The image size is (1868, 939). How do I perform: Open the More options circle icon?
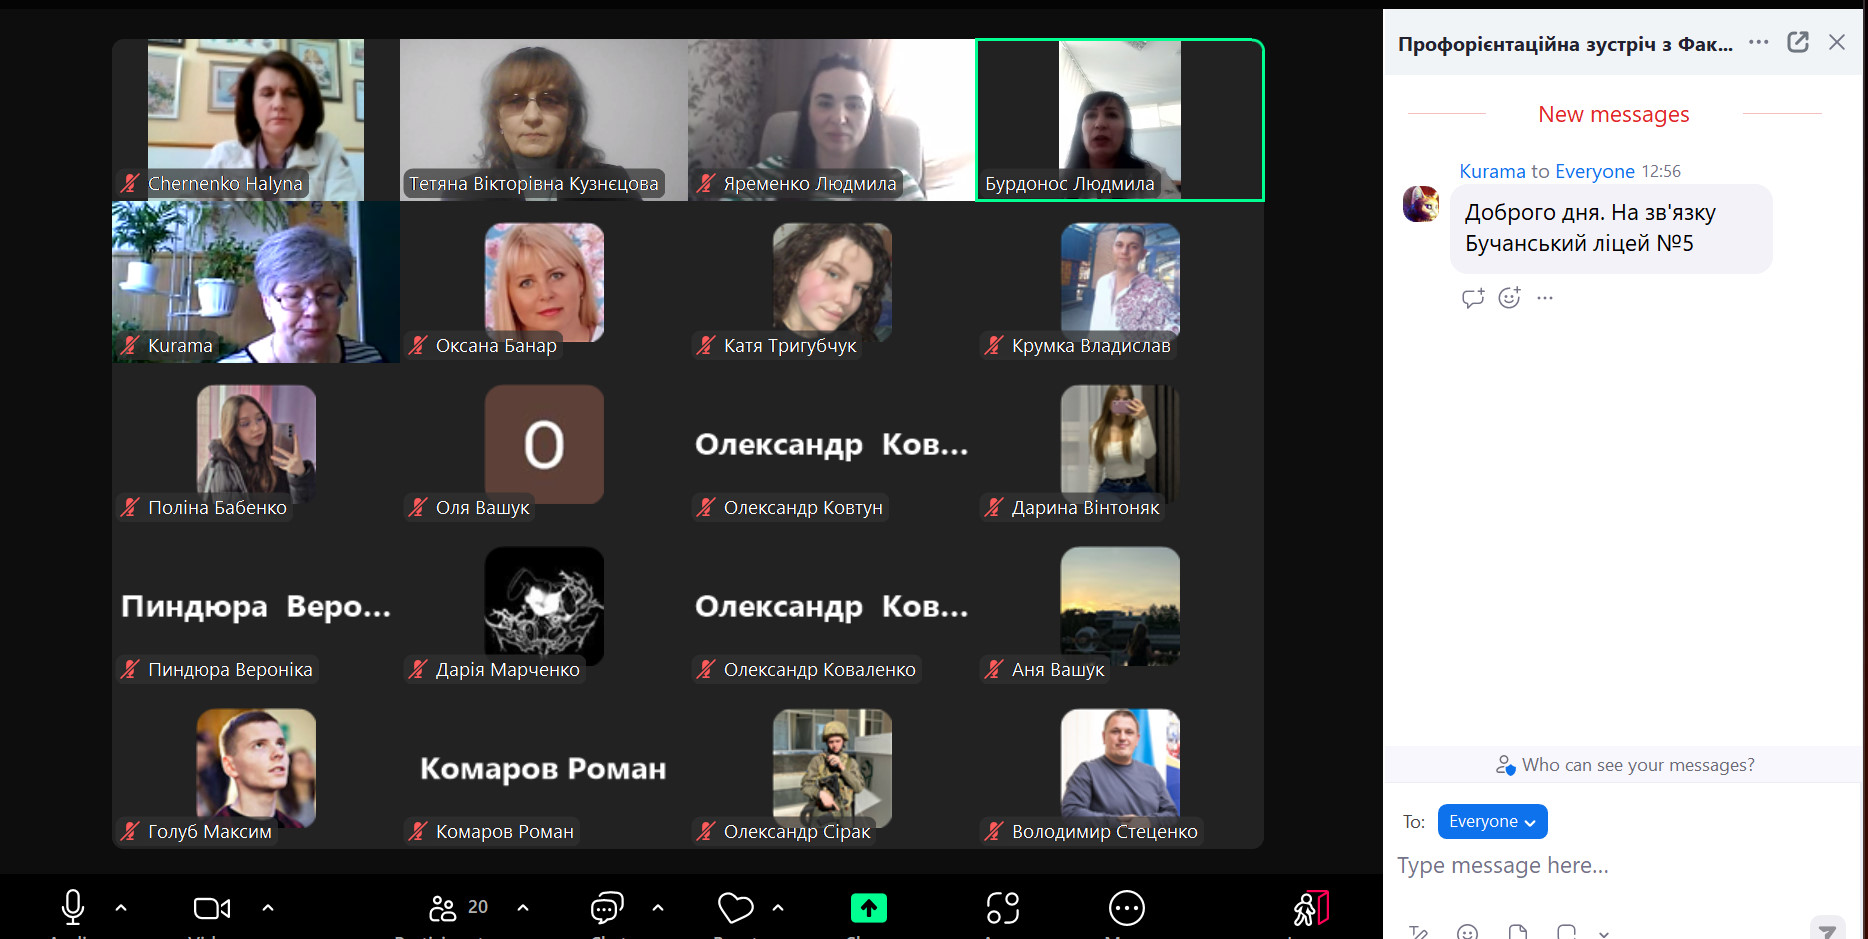tap(1127, 908)
